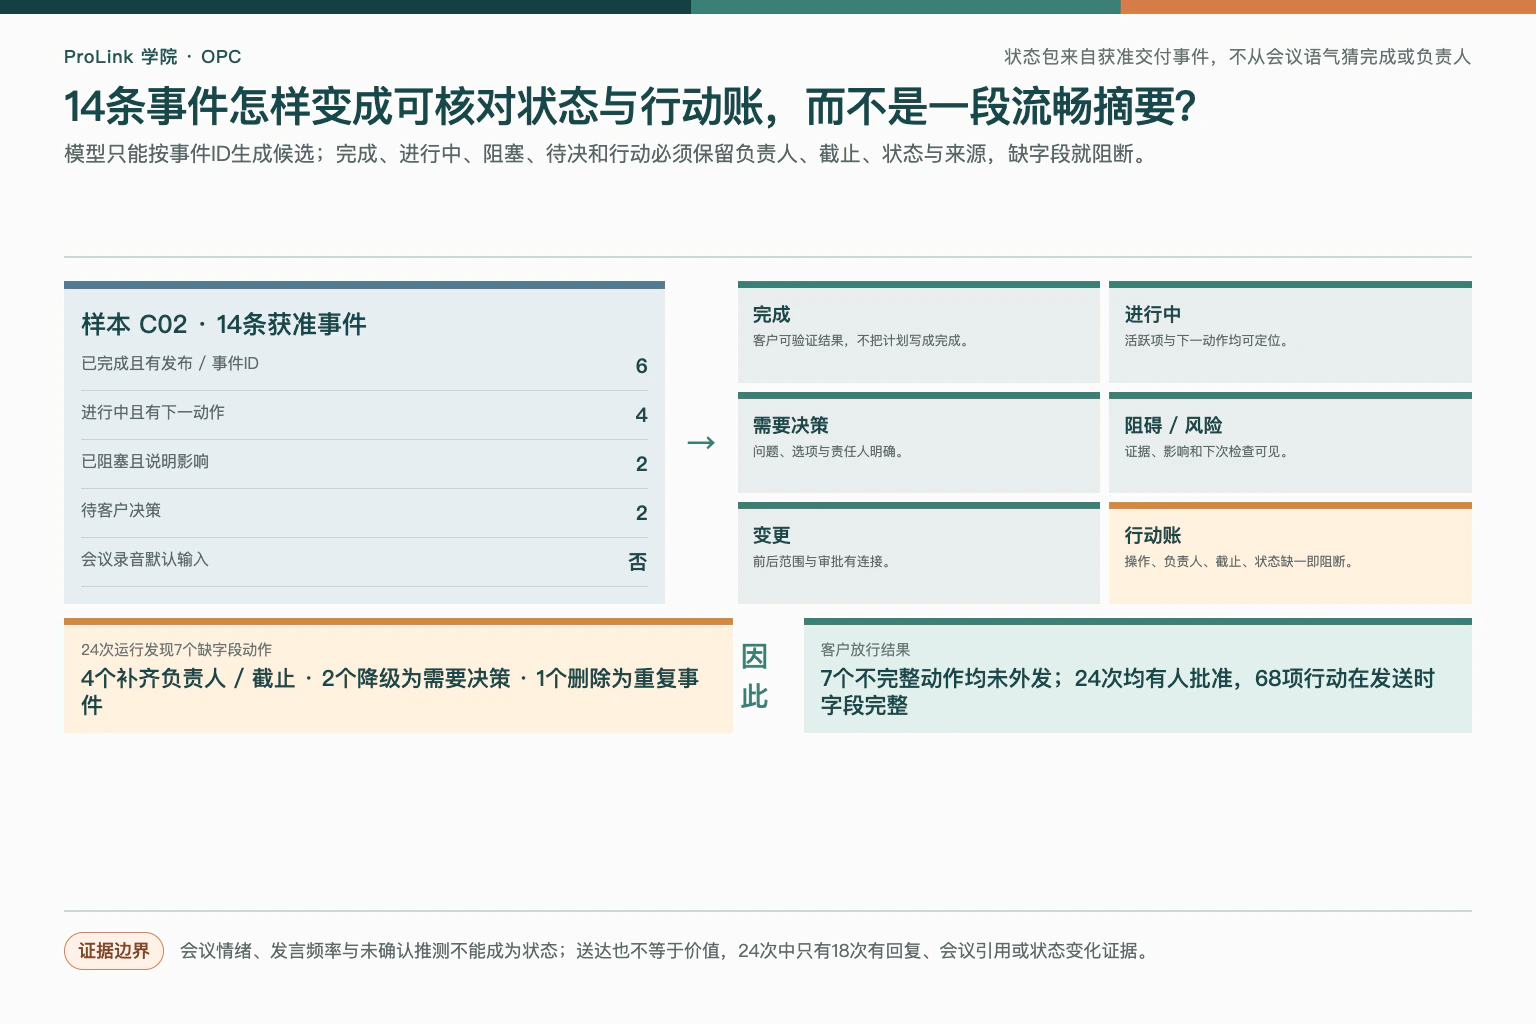The height and width of the screenshot is (1024, 1536).
Task: Click the row 待客户决策
Action: [364, 513]
